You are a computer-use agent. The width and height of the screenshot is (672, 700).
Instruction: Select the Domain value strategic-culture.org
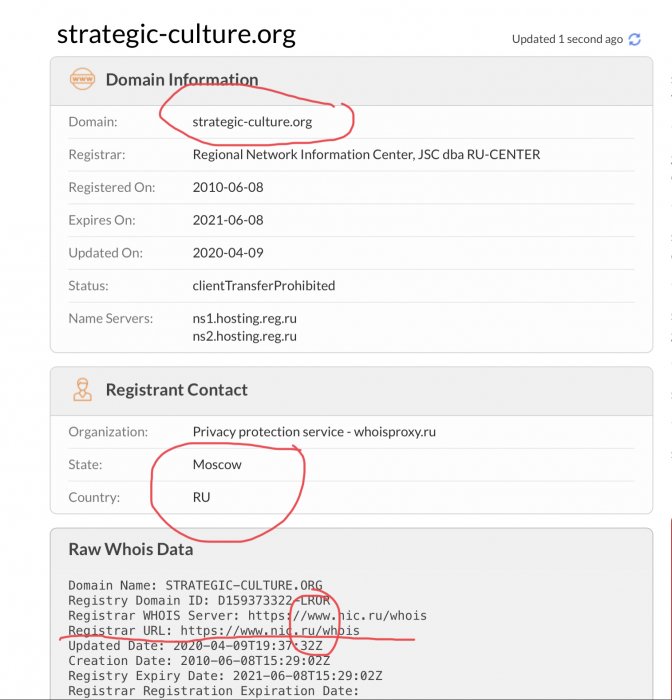pyautogui.click(x=252, y=122)
